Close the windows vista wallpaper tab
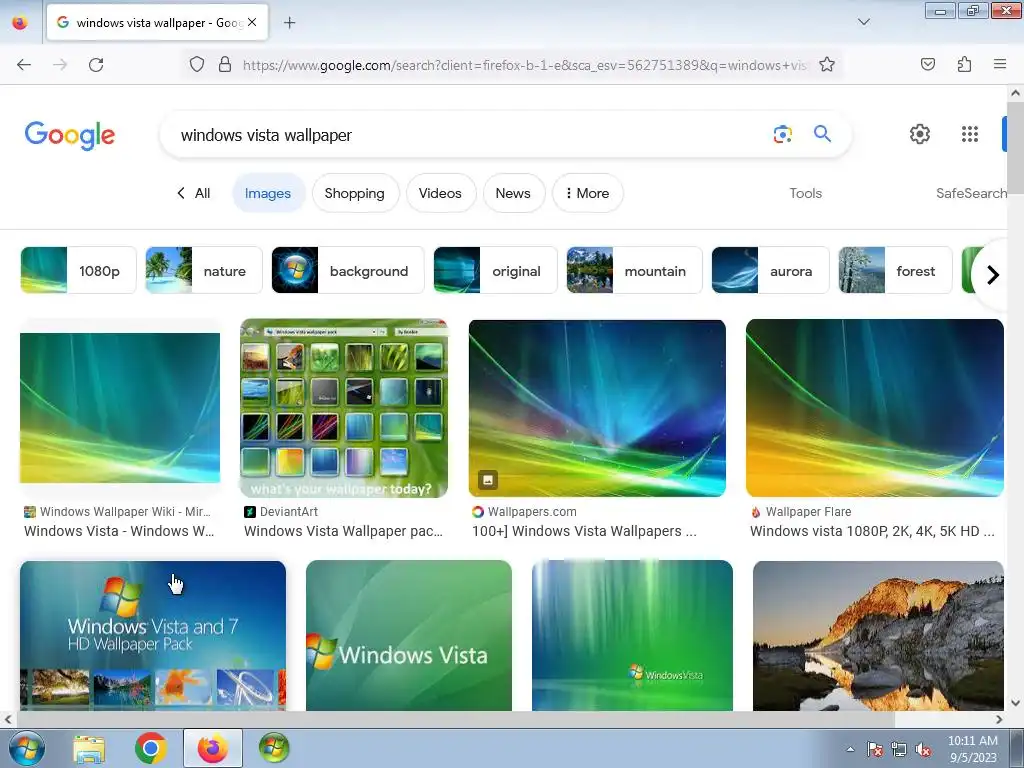This screenshot has height=768, width=1024. pos(252,22)
